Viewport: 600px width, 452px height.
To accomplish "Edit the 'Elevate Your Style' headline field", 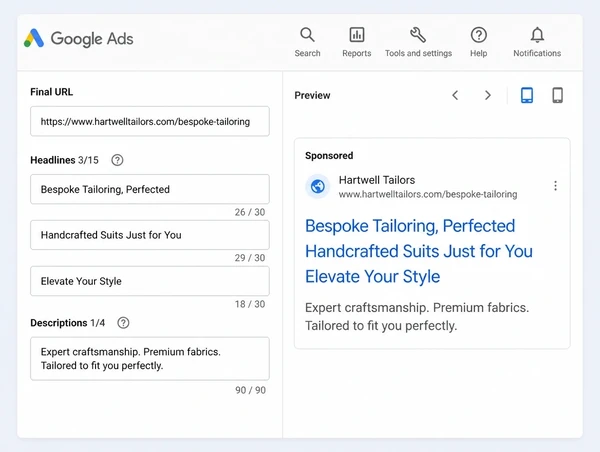I will [150, 281].
